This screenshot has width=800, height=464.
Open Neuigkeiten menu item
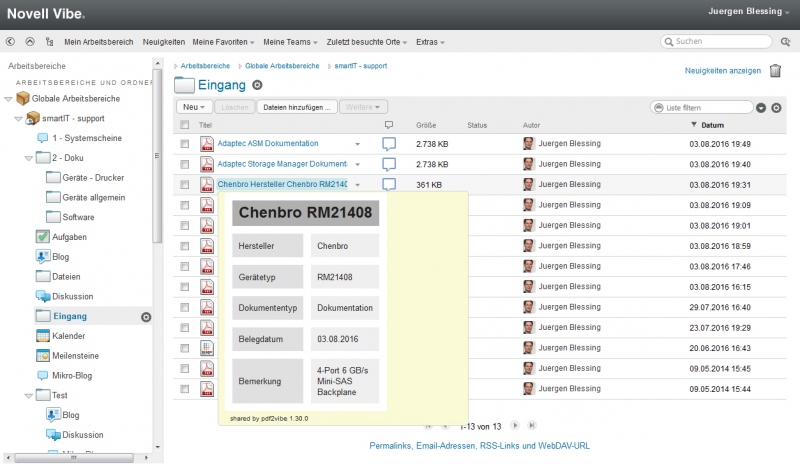click(164, 42)
